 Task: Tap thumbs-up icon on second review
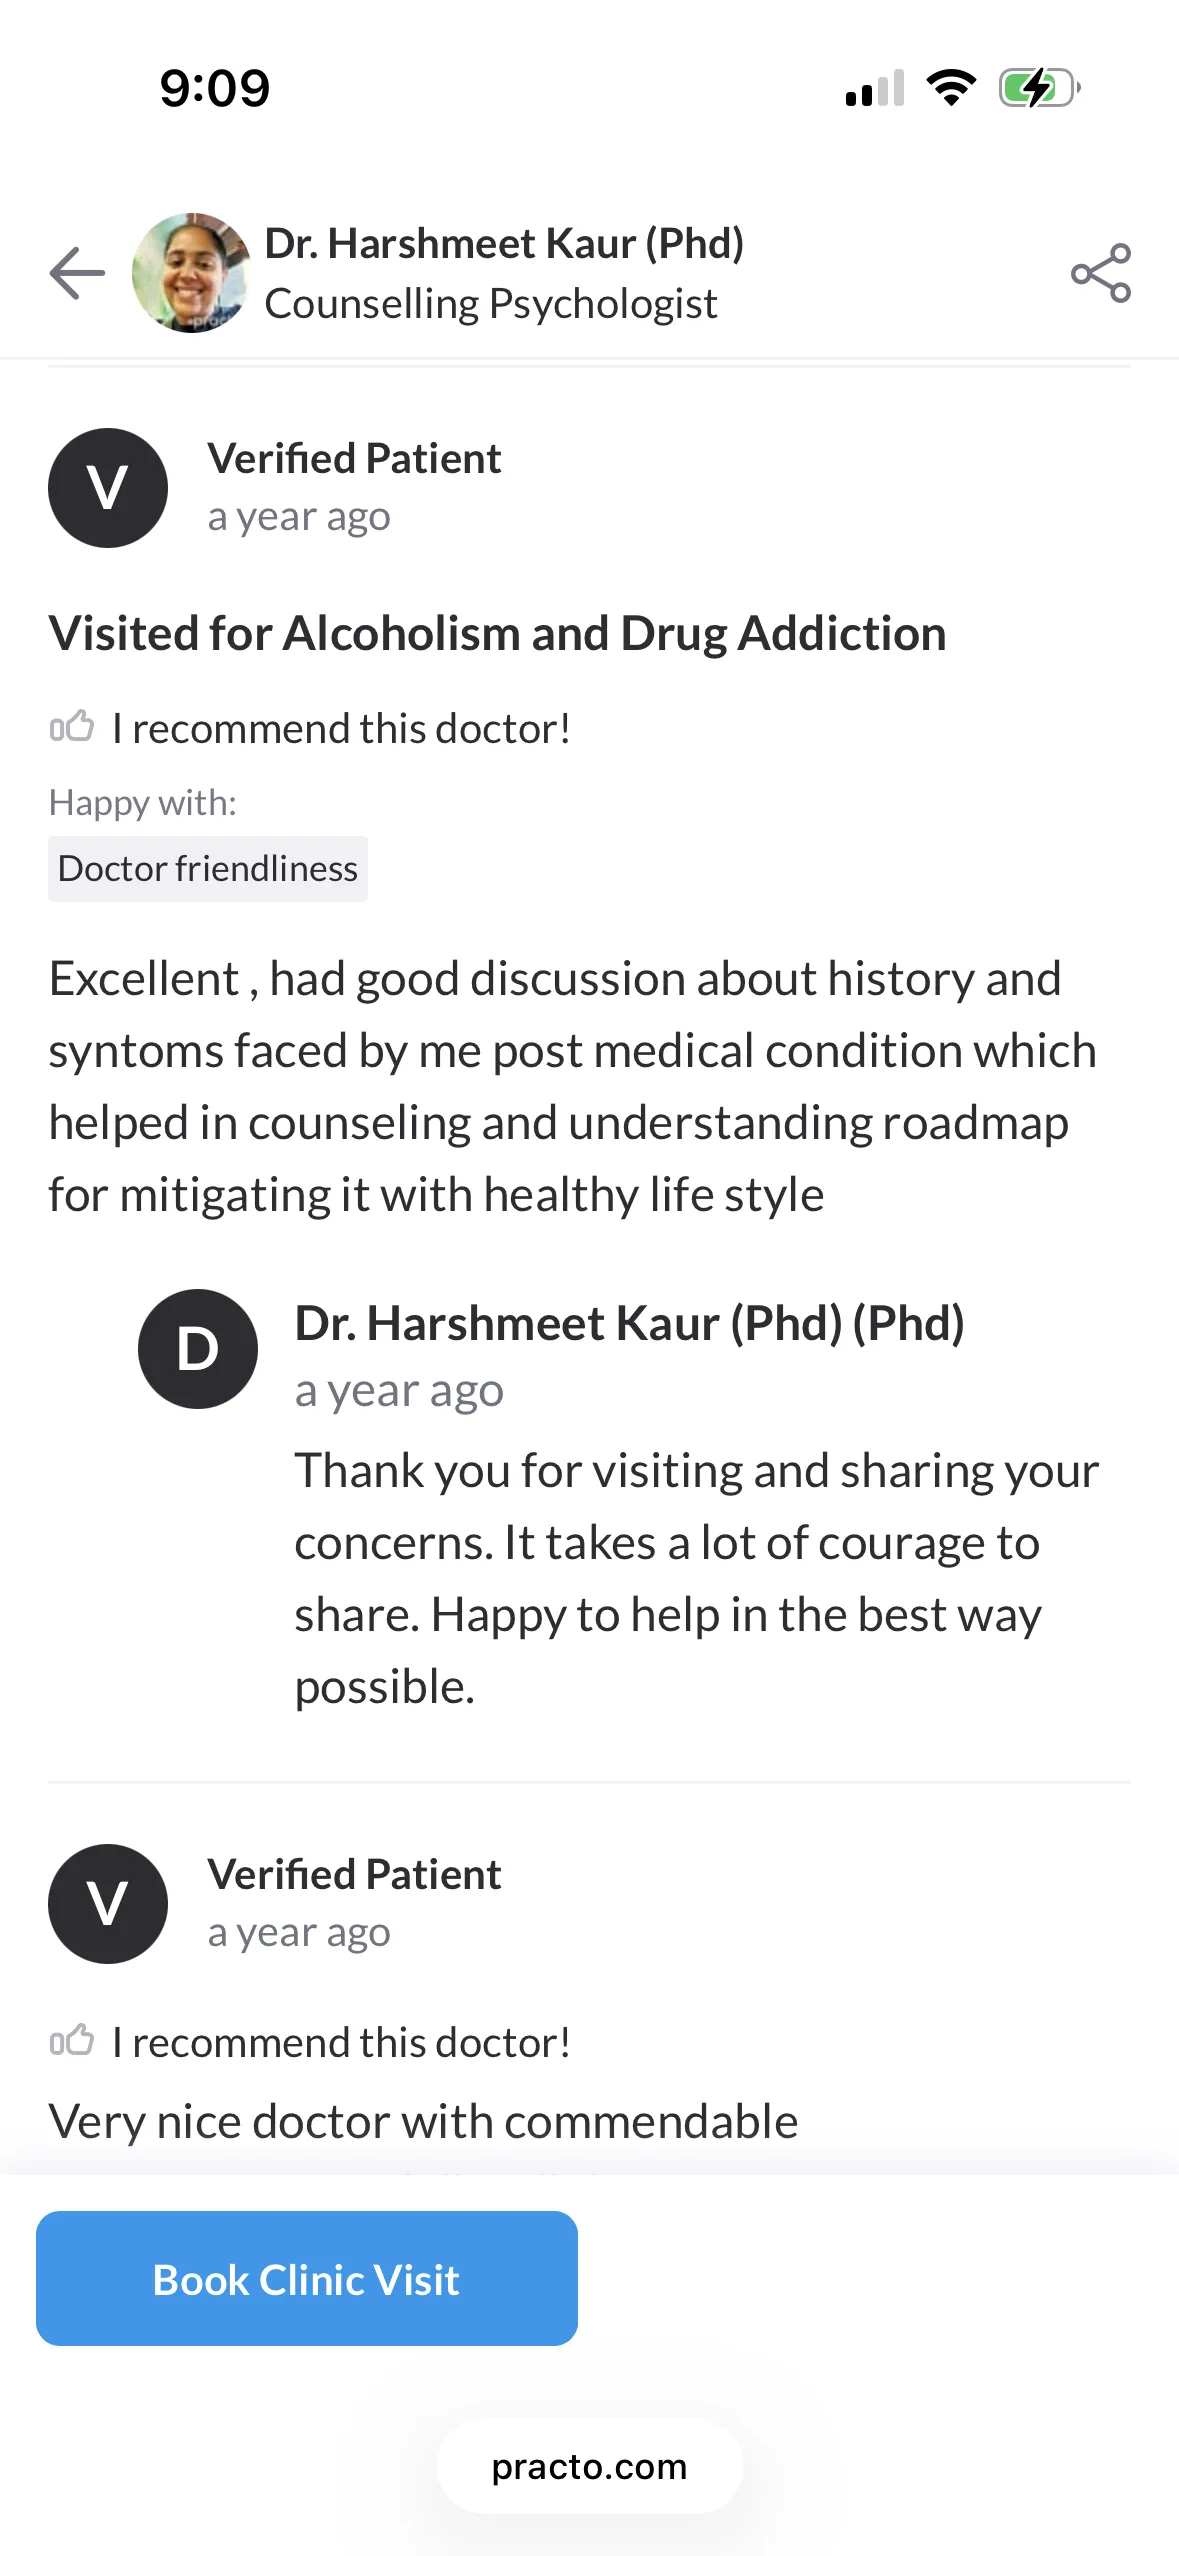[72, 2041]
